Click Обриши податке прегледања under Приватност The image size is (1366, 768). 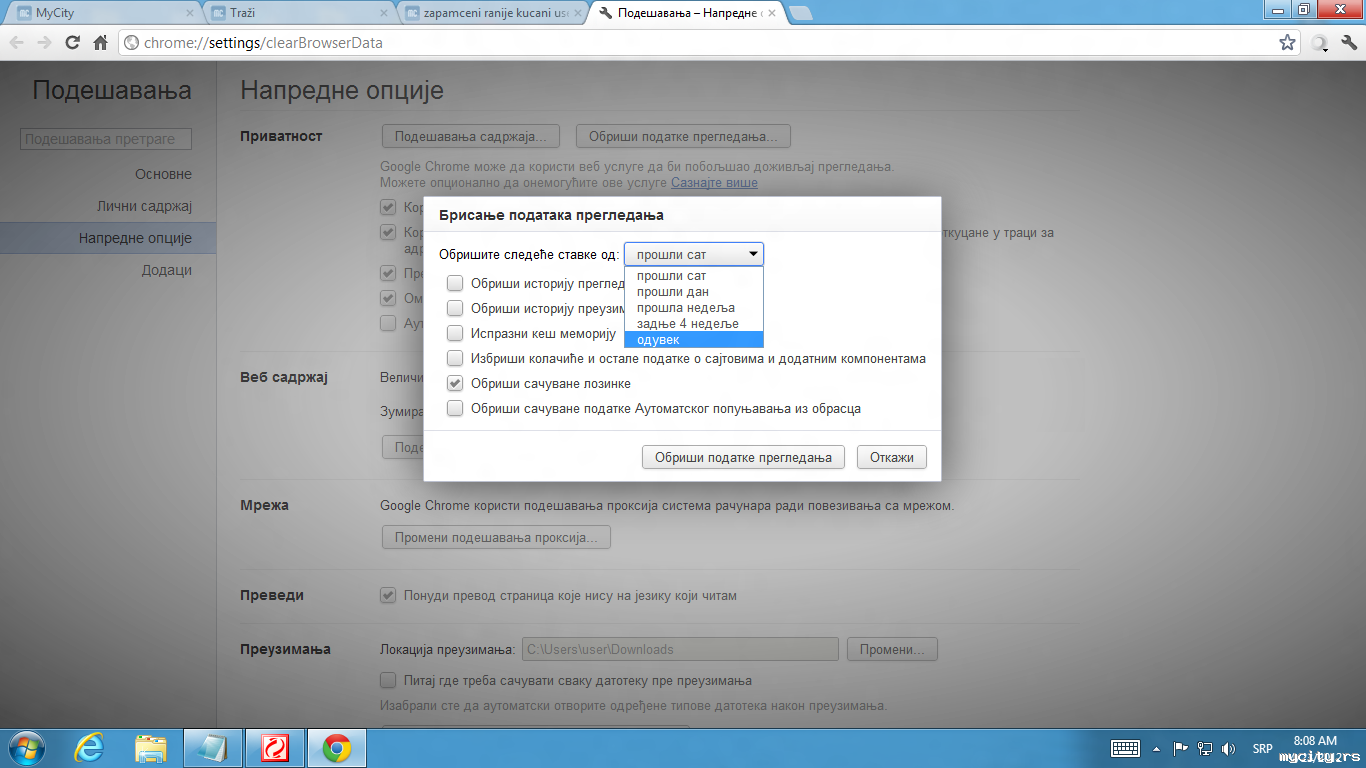[x=683, y=136]
